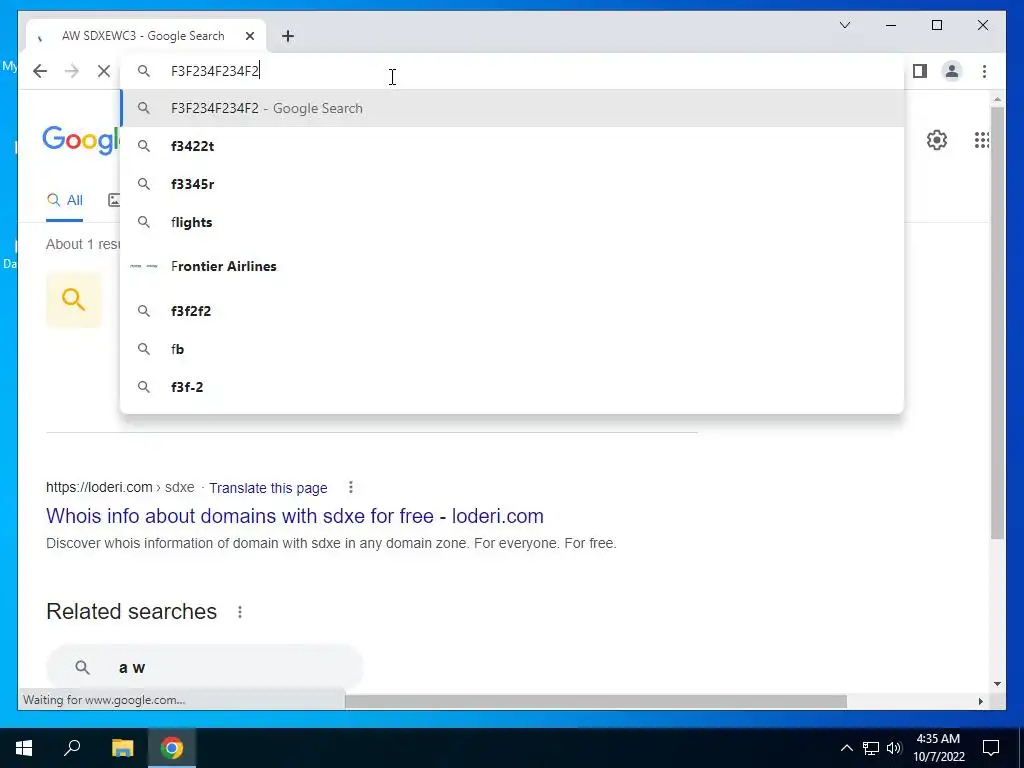The height and width of the screenshot is (768, 1024).
Task: Open the https://loderi.com › sdxe breadcrumb
Action: click(120, 487)
